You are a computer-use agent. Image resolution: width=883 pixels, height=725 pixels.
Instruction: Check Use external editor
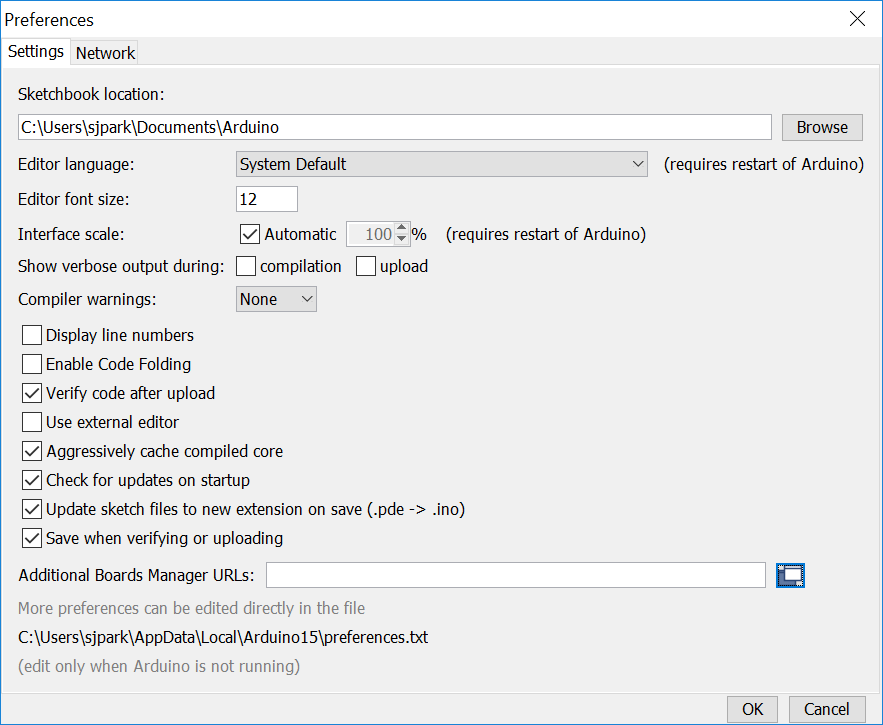[32, 422]
